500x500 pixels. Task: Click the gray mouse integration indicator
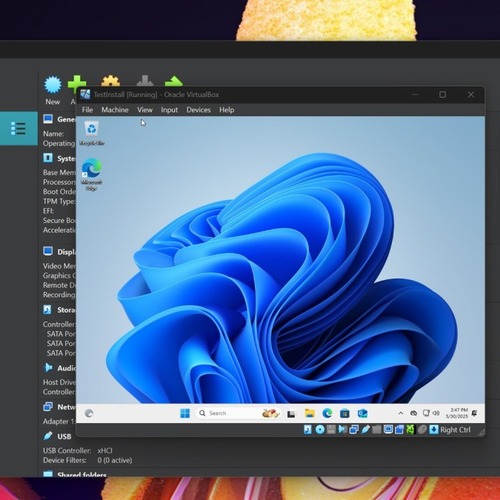pos(422,430)
